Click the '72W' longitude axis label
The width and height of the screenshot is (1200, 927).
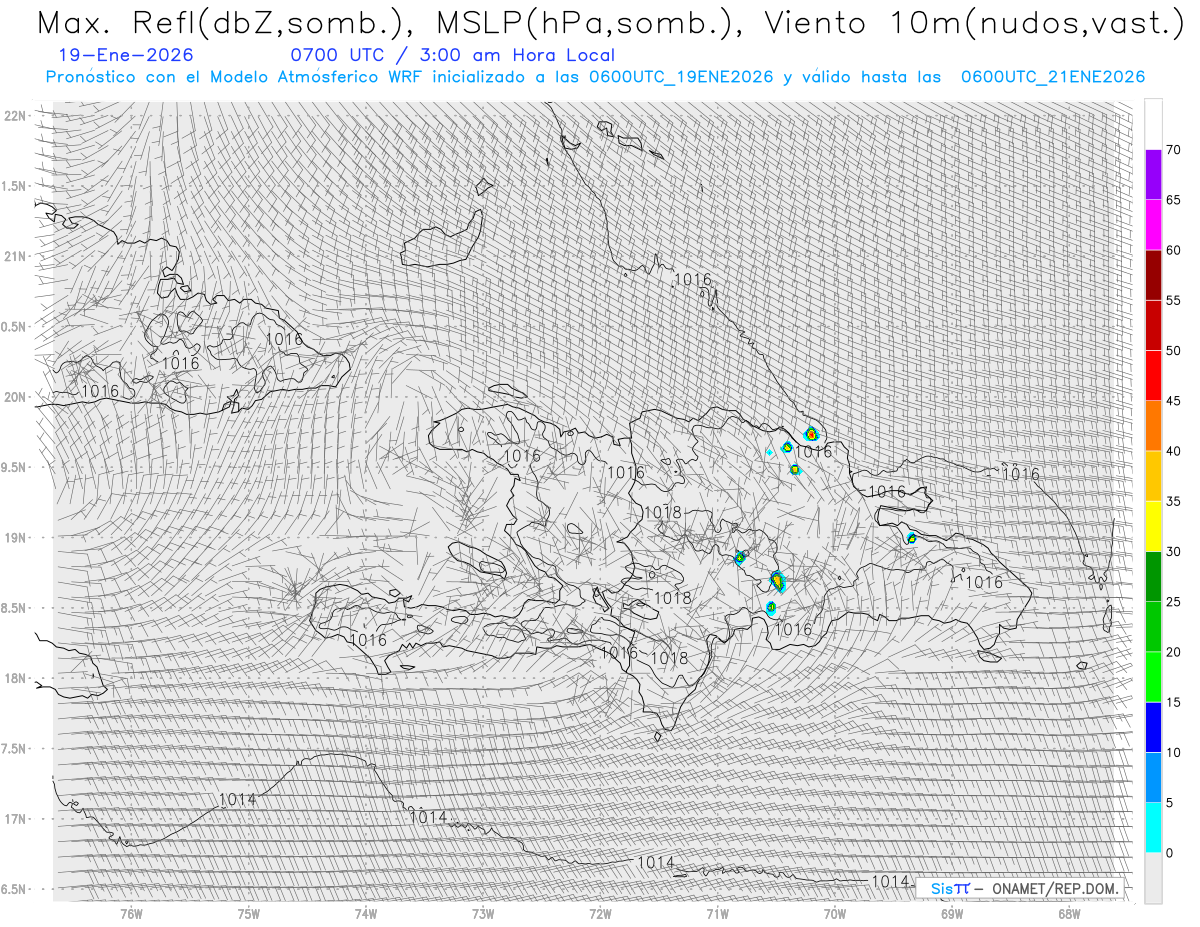point(600,913)
